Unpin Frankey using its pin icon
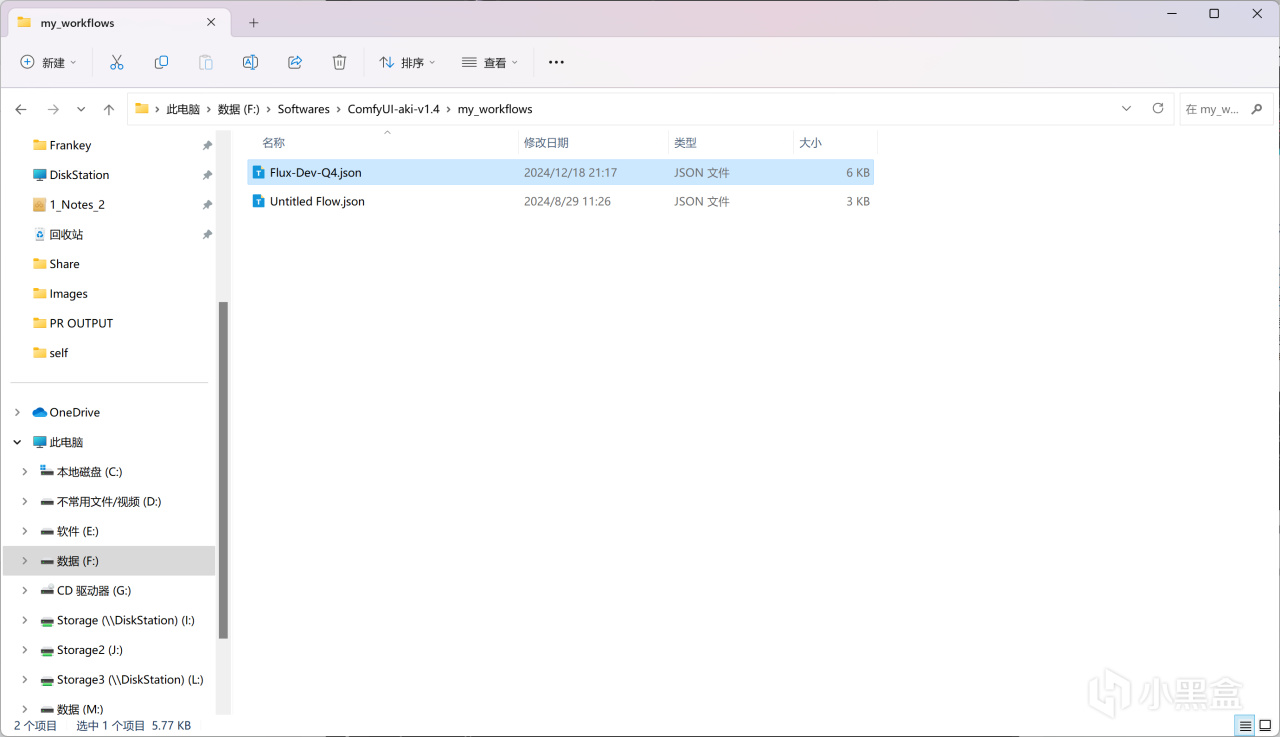The width and height of the screenshot is (1280, 737). point(207,145)
